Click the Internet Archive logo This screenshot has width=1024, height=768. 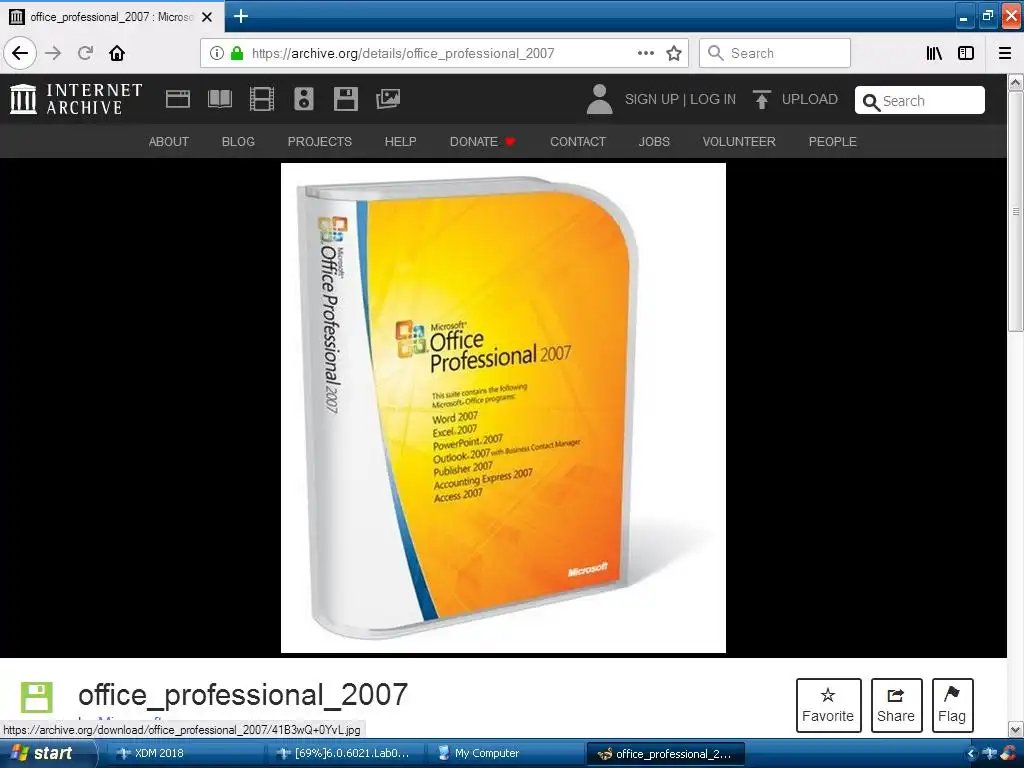pos(76,99)
